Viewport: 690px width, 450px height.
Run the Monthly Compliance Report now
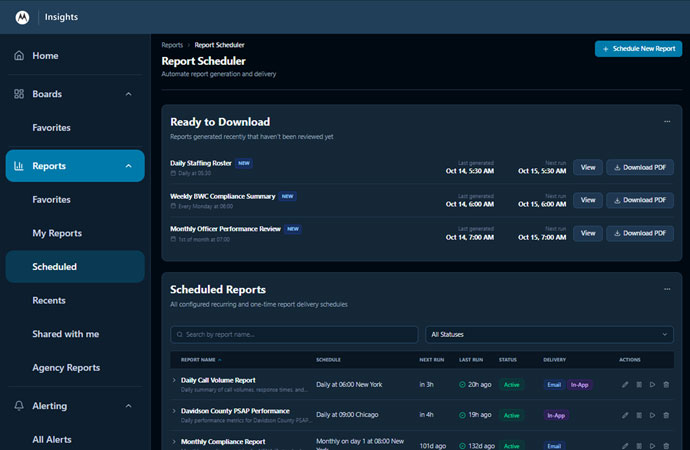653,446
